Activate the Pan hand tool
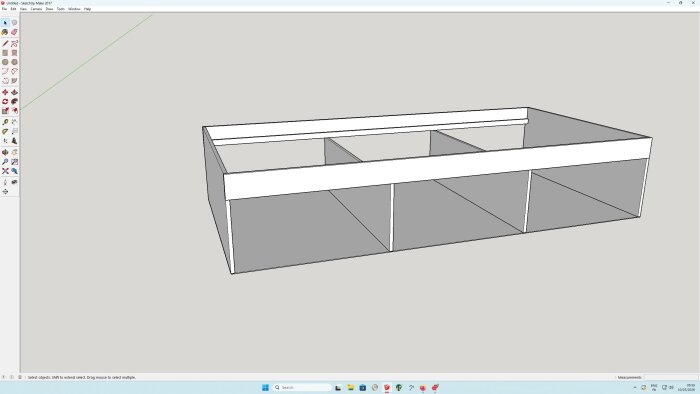 tap(14, 153)
